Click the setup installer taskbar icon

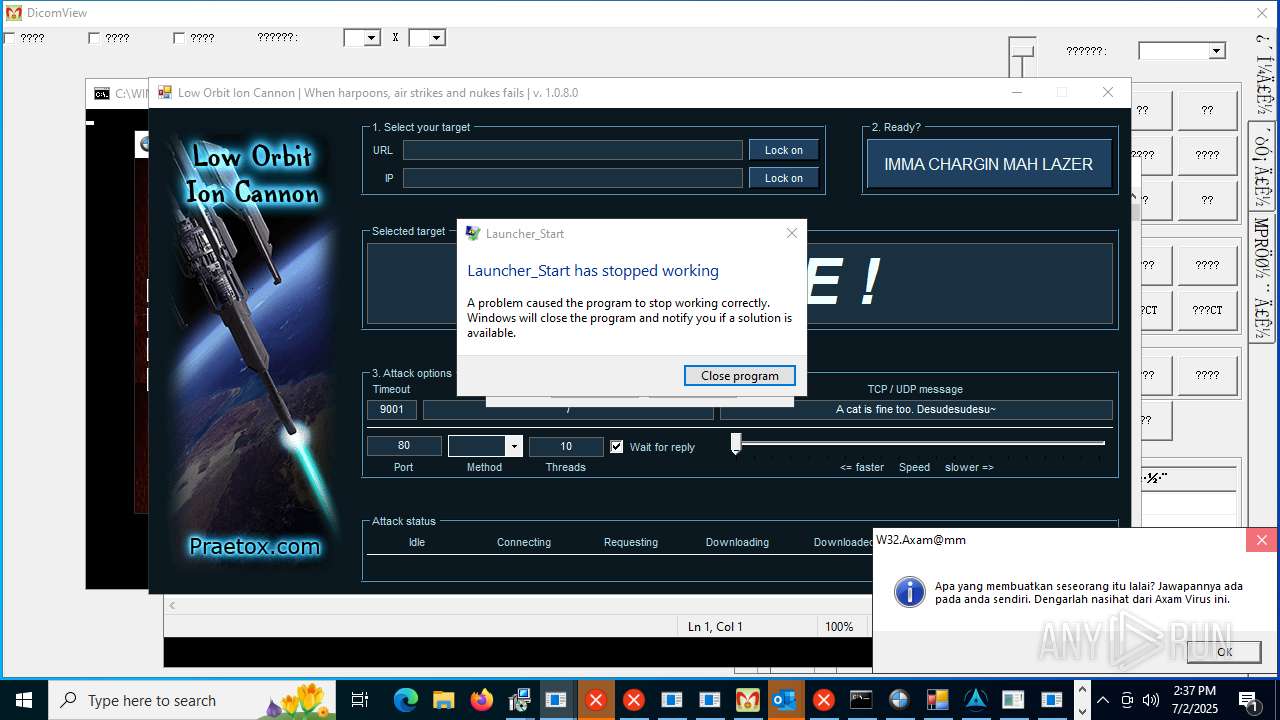[519, 700]
